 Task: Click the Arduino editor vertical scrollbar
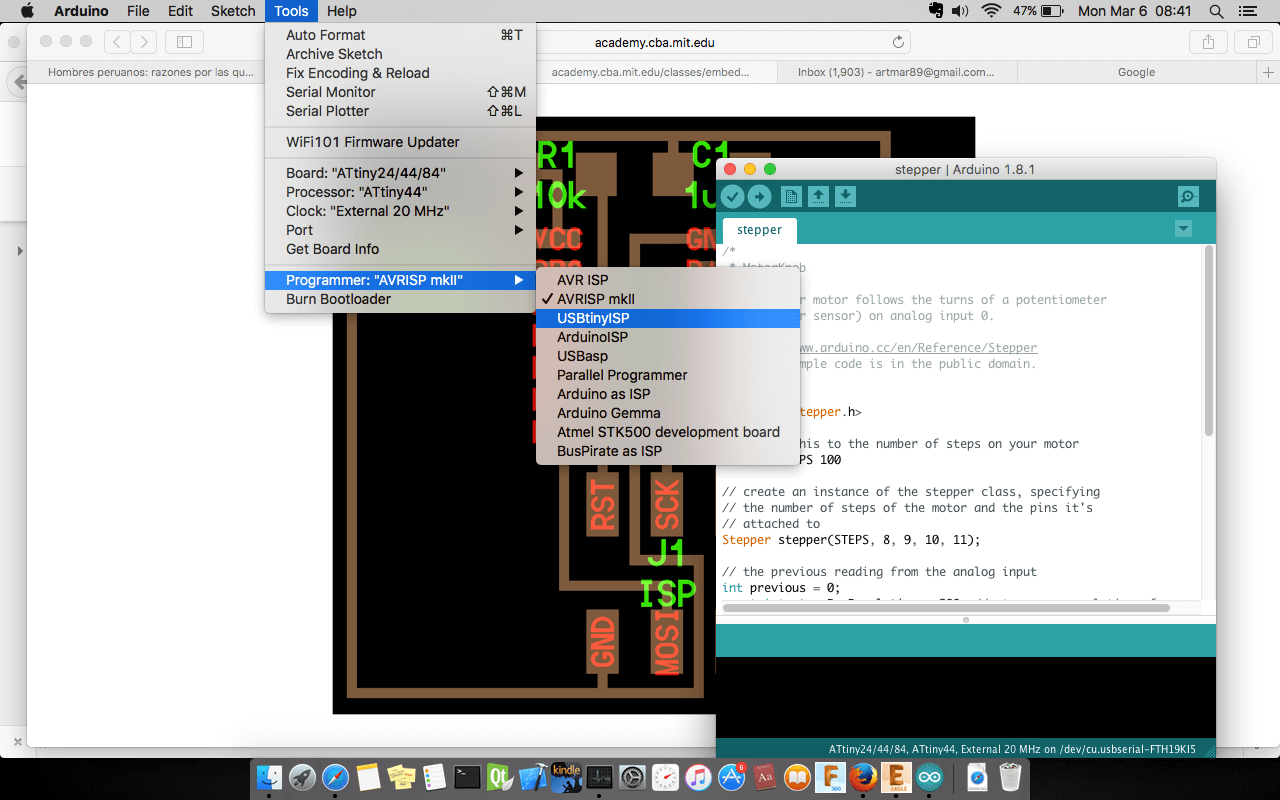1209,340
